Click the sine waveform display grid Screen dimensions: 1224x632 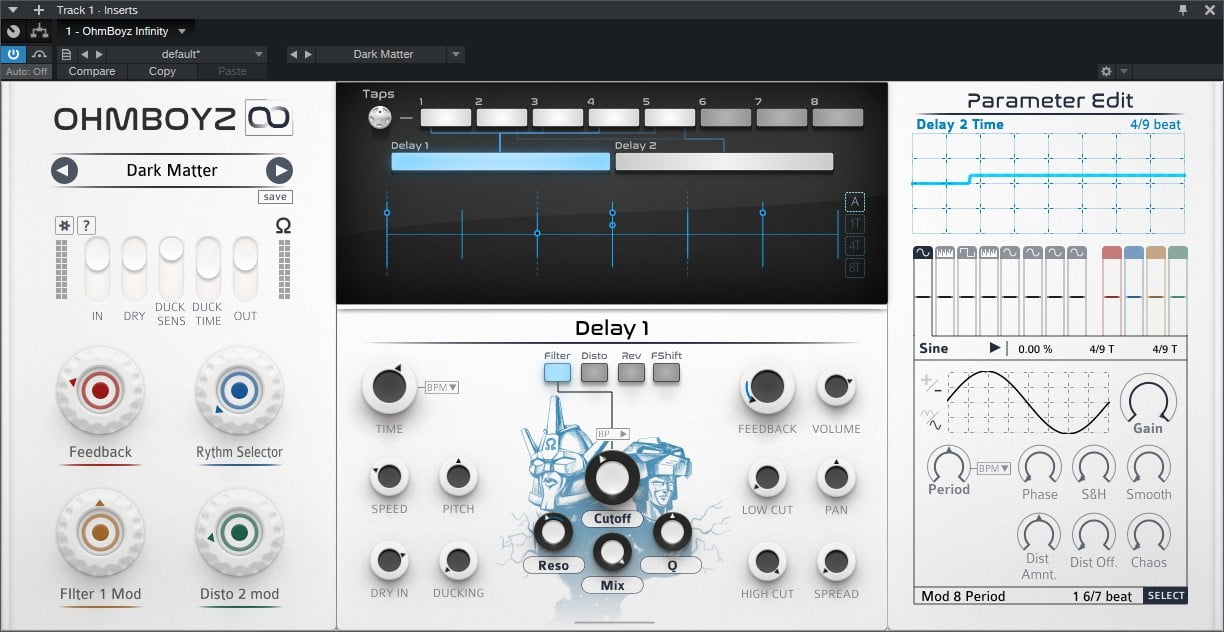(1029, 402)
